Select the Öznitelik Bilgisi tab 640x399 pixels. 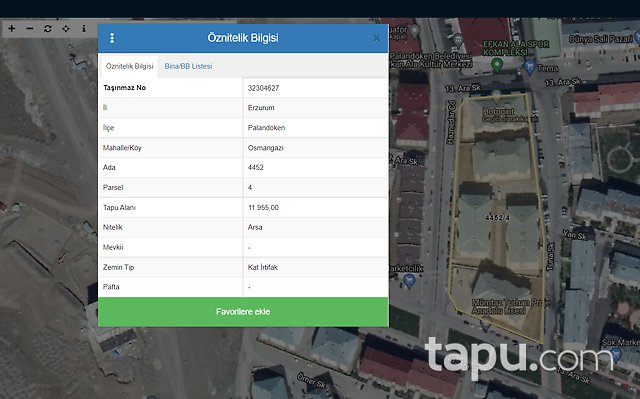[x=129, y=66]
